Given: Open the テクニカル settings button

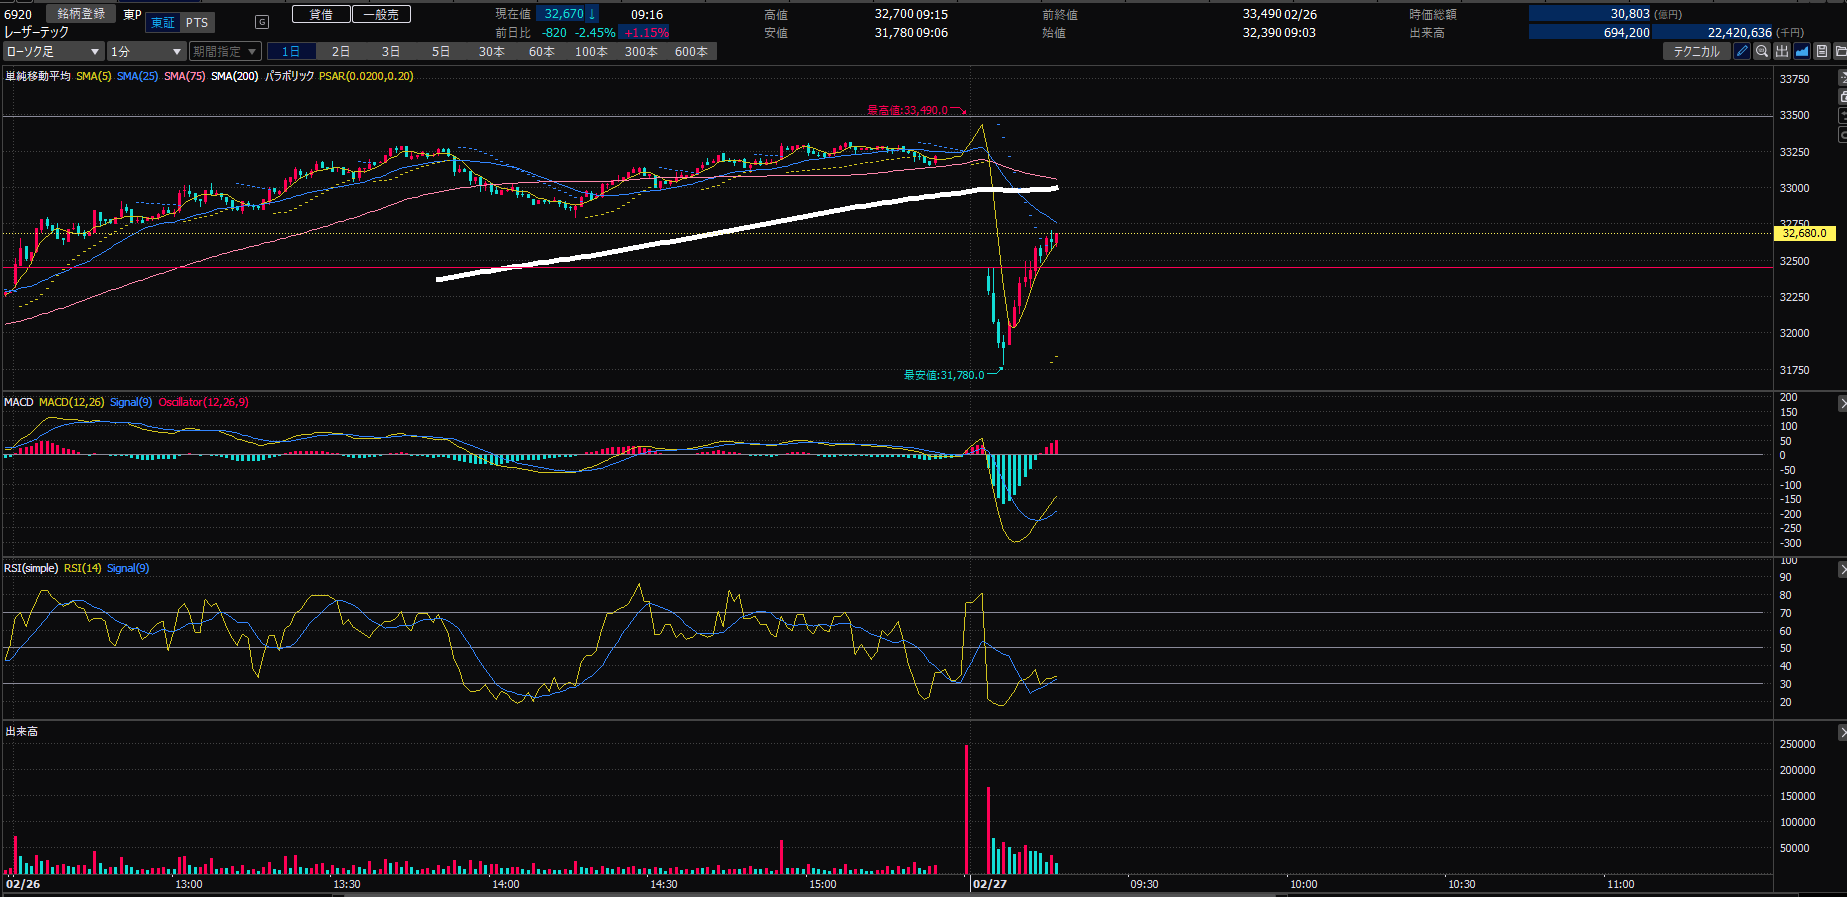Looking at the screenshot, I should 1696,51.
